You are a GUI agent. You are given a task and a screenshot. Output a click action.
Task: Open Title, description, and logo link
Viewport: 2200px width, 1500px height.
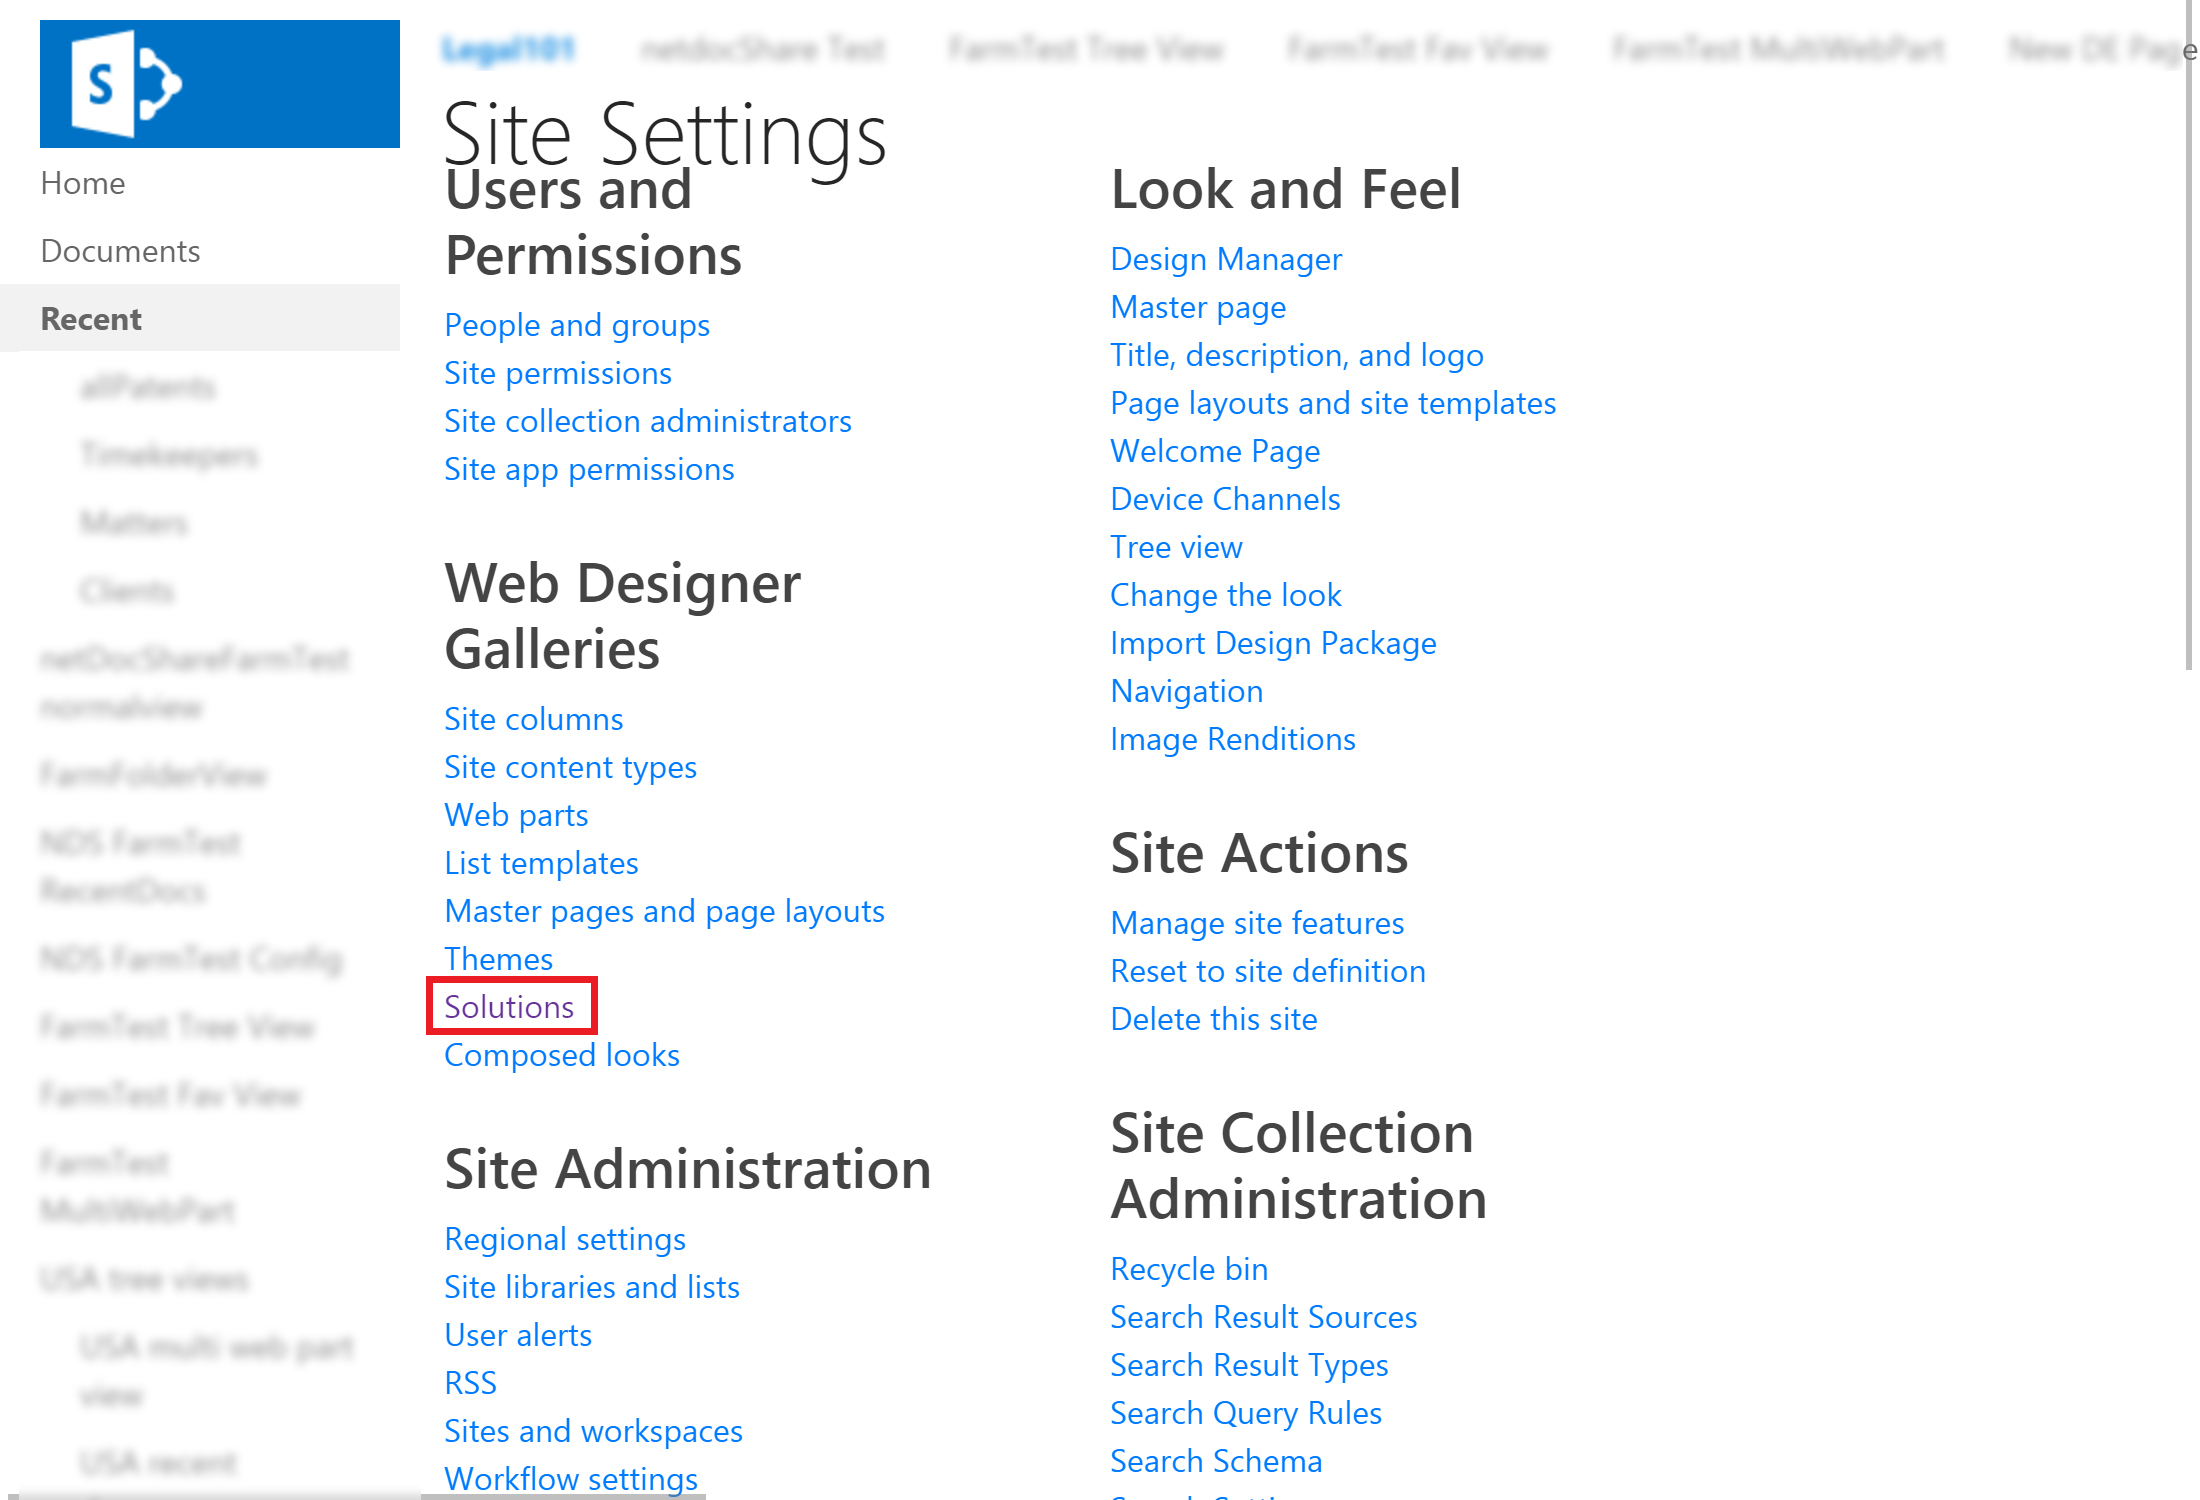point(1297,355)
